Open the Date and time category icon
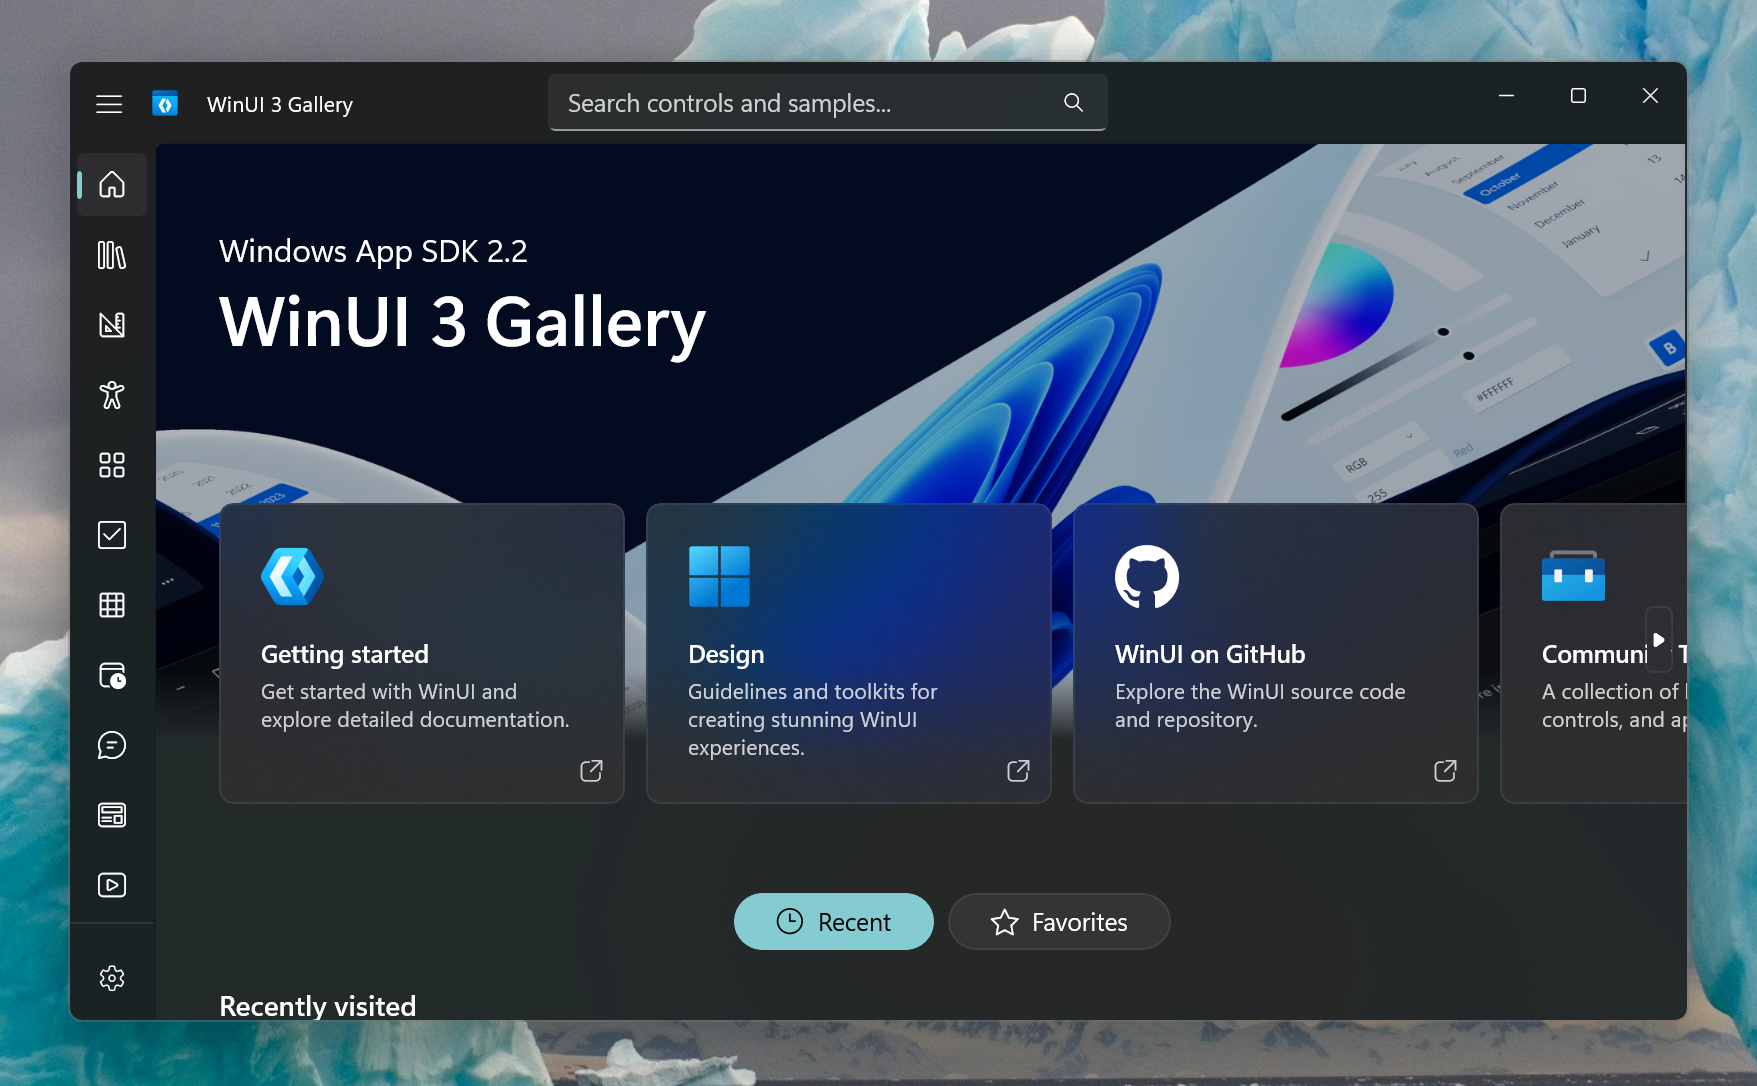The image size is (1757, 1086). point(112,675)
